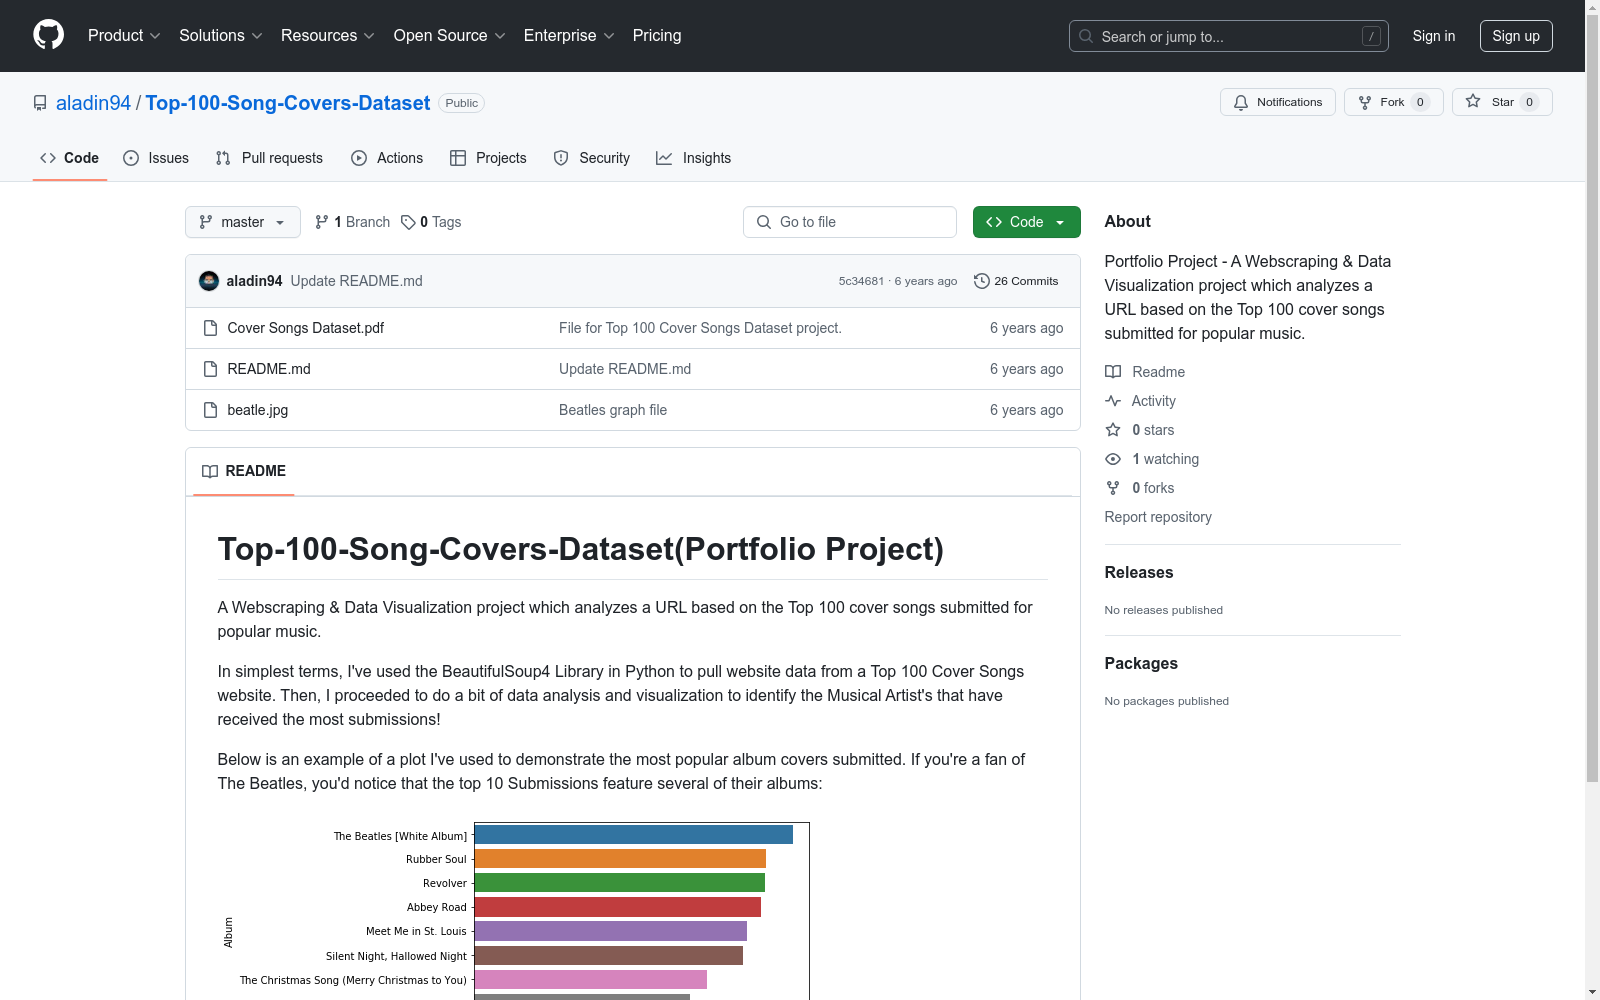Image resolution: width=1600 pixels, height=1000 pixels.
Task: Click the history clock icon by 26 Commits
Action: (x=982, y=281)
